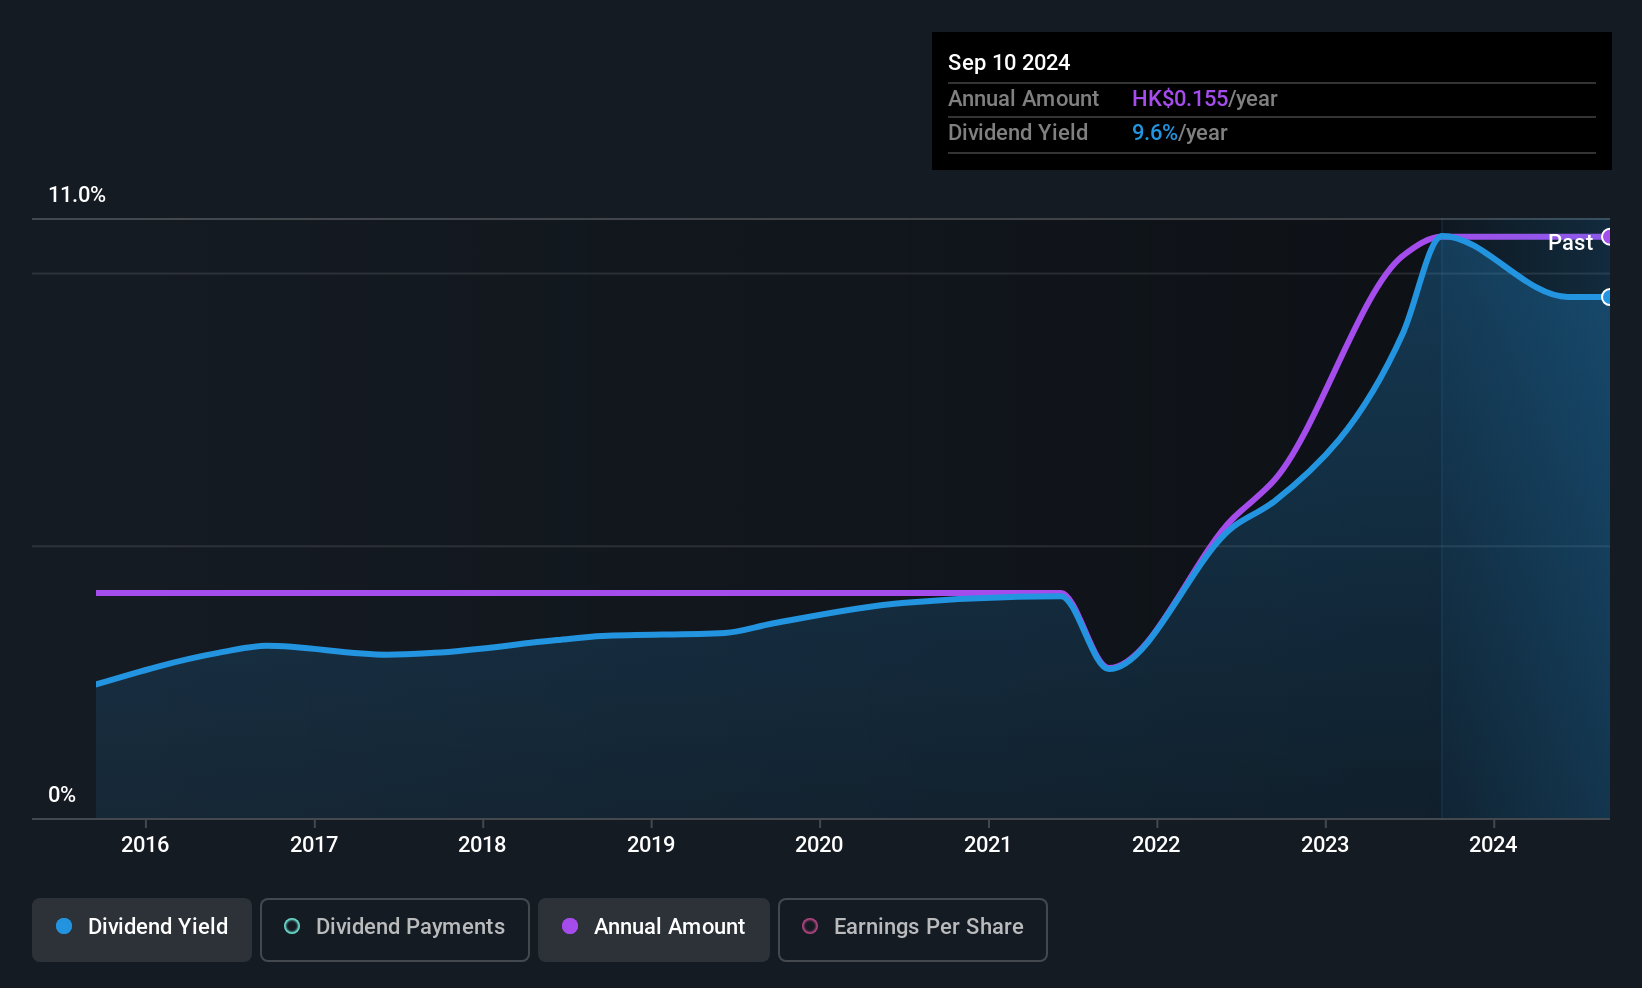The image size is (1642, 988).
Task: Click the Past label on chart
Action: pos(1570,242)
